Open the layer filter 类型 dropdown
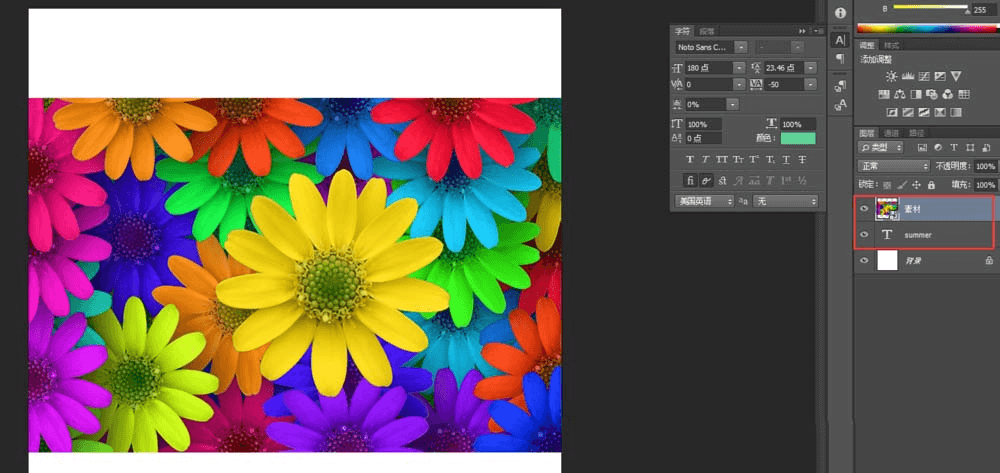This screenshot has width=1000, height=473. (881, 148)
